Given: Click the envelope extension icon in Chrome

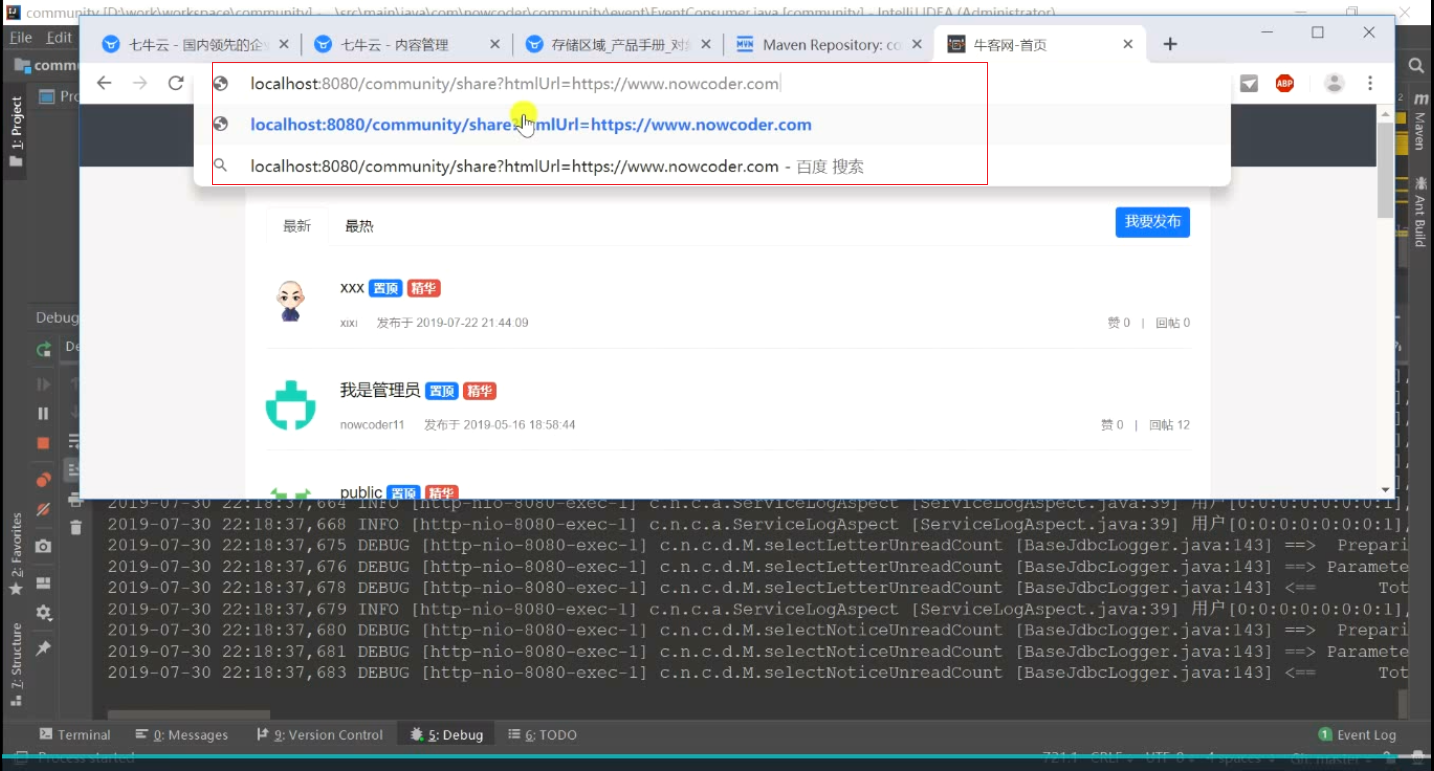Looking at the screenshot, I should 1249,84.
